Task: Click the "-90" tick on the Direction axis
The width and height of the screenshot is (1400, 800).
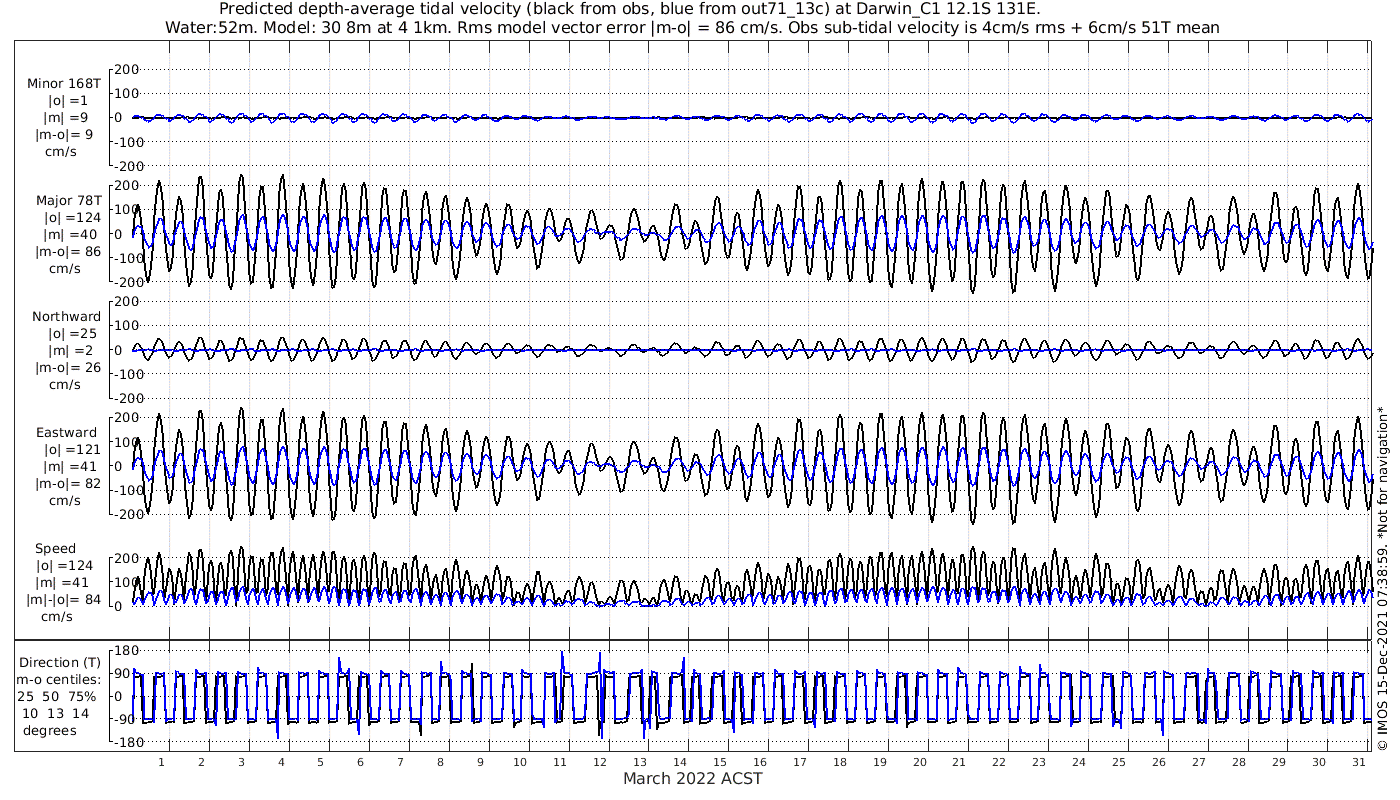Action: pos(124,719)
